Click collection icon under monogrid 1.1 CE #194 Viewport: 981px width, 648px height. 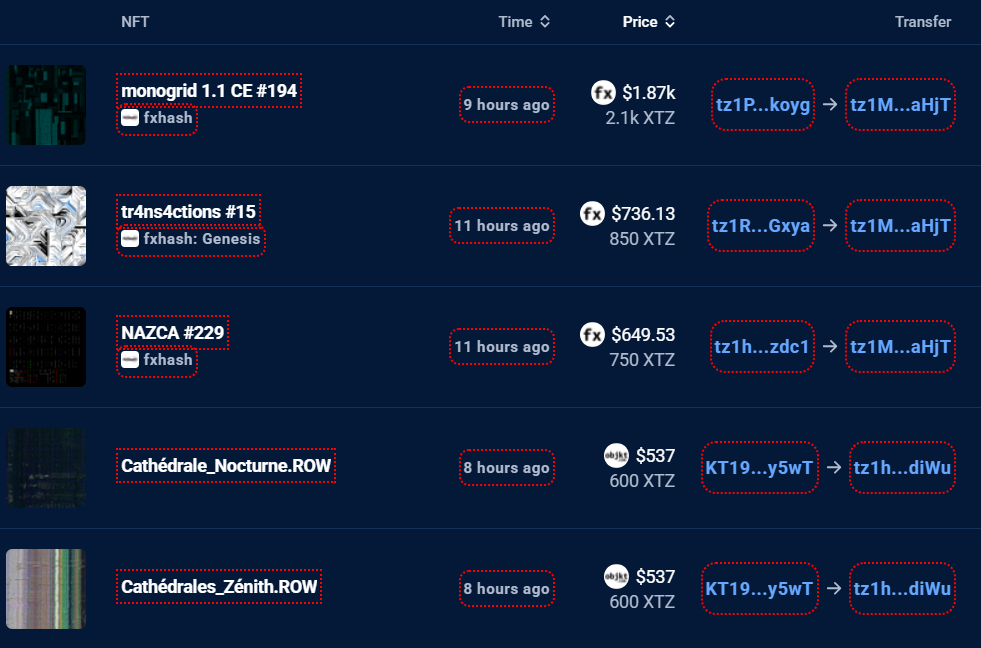pos(129,118)
